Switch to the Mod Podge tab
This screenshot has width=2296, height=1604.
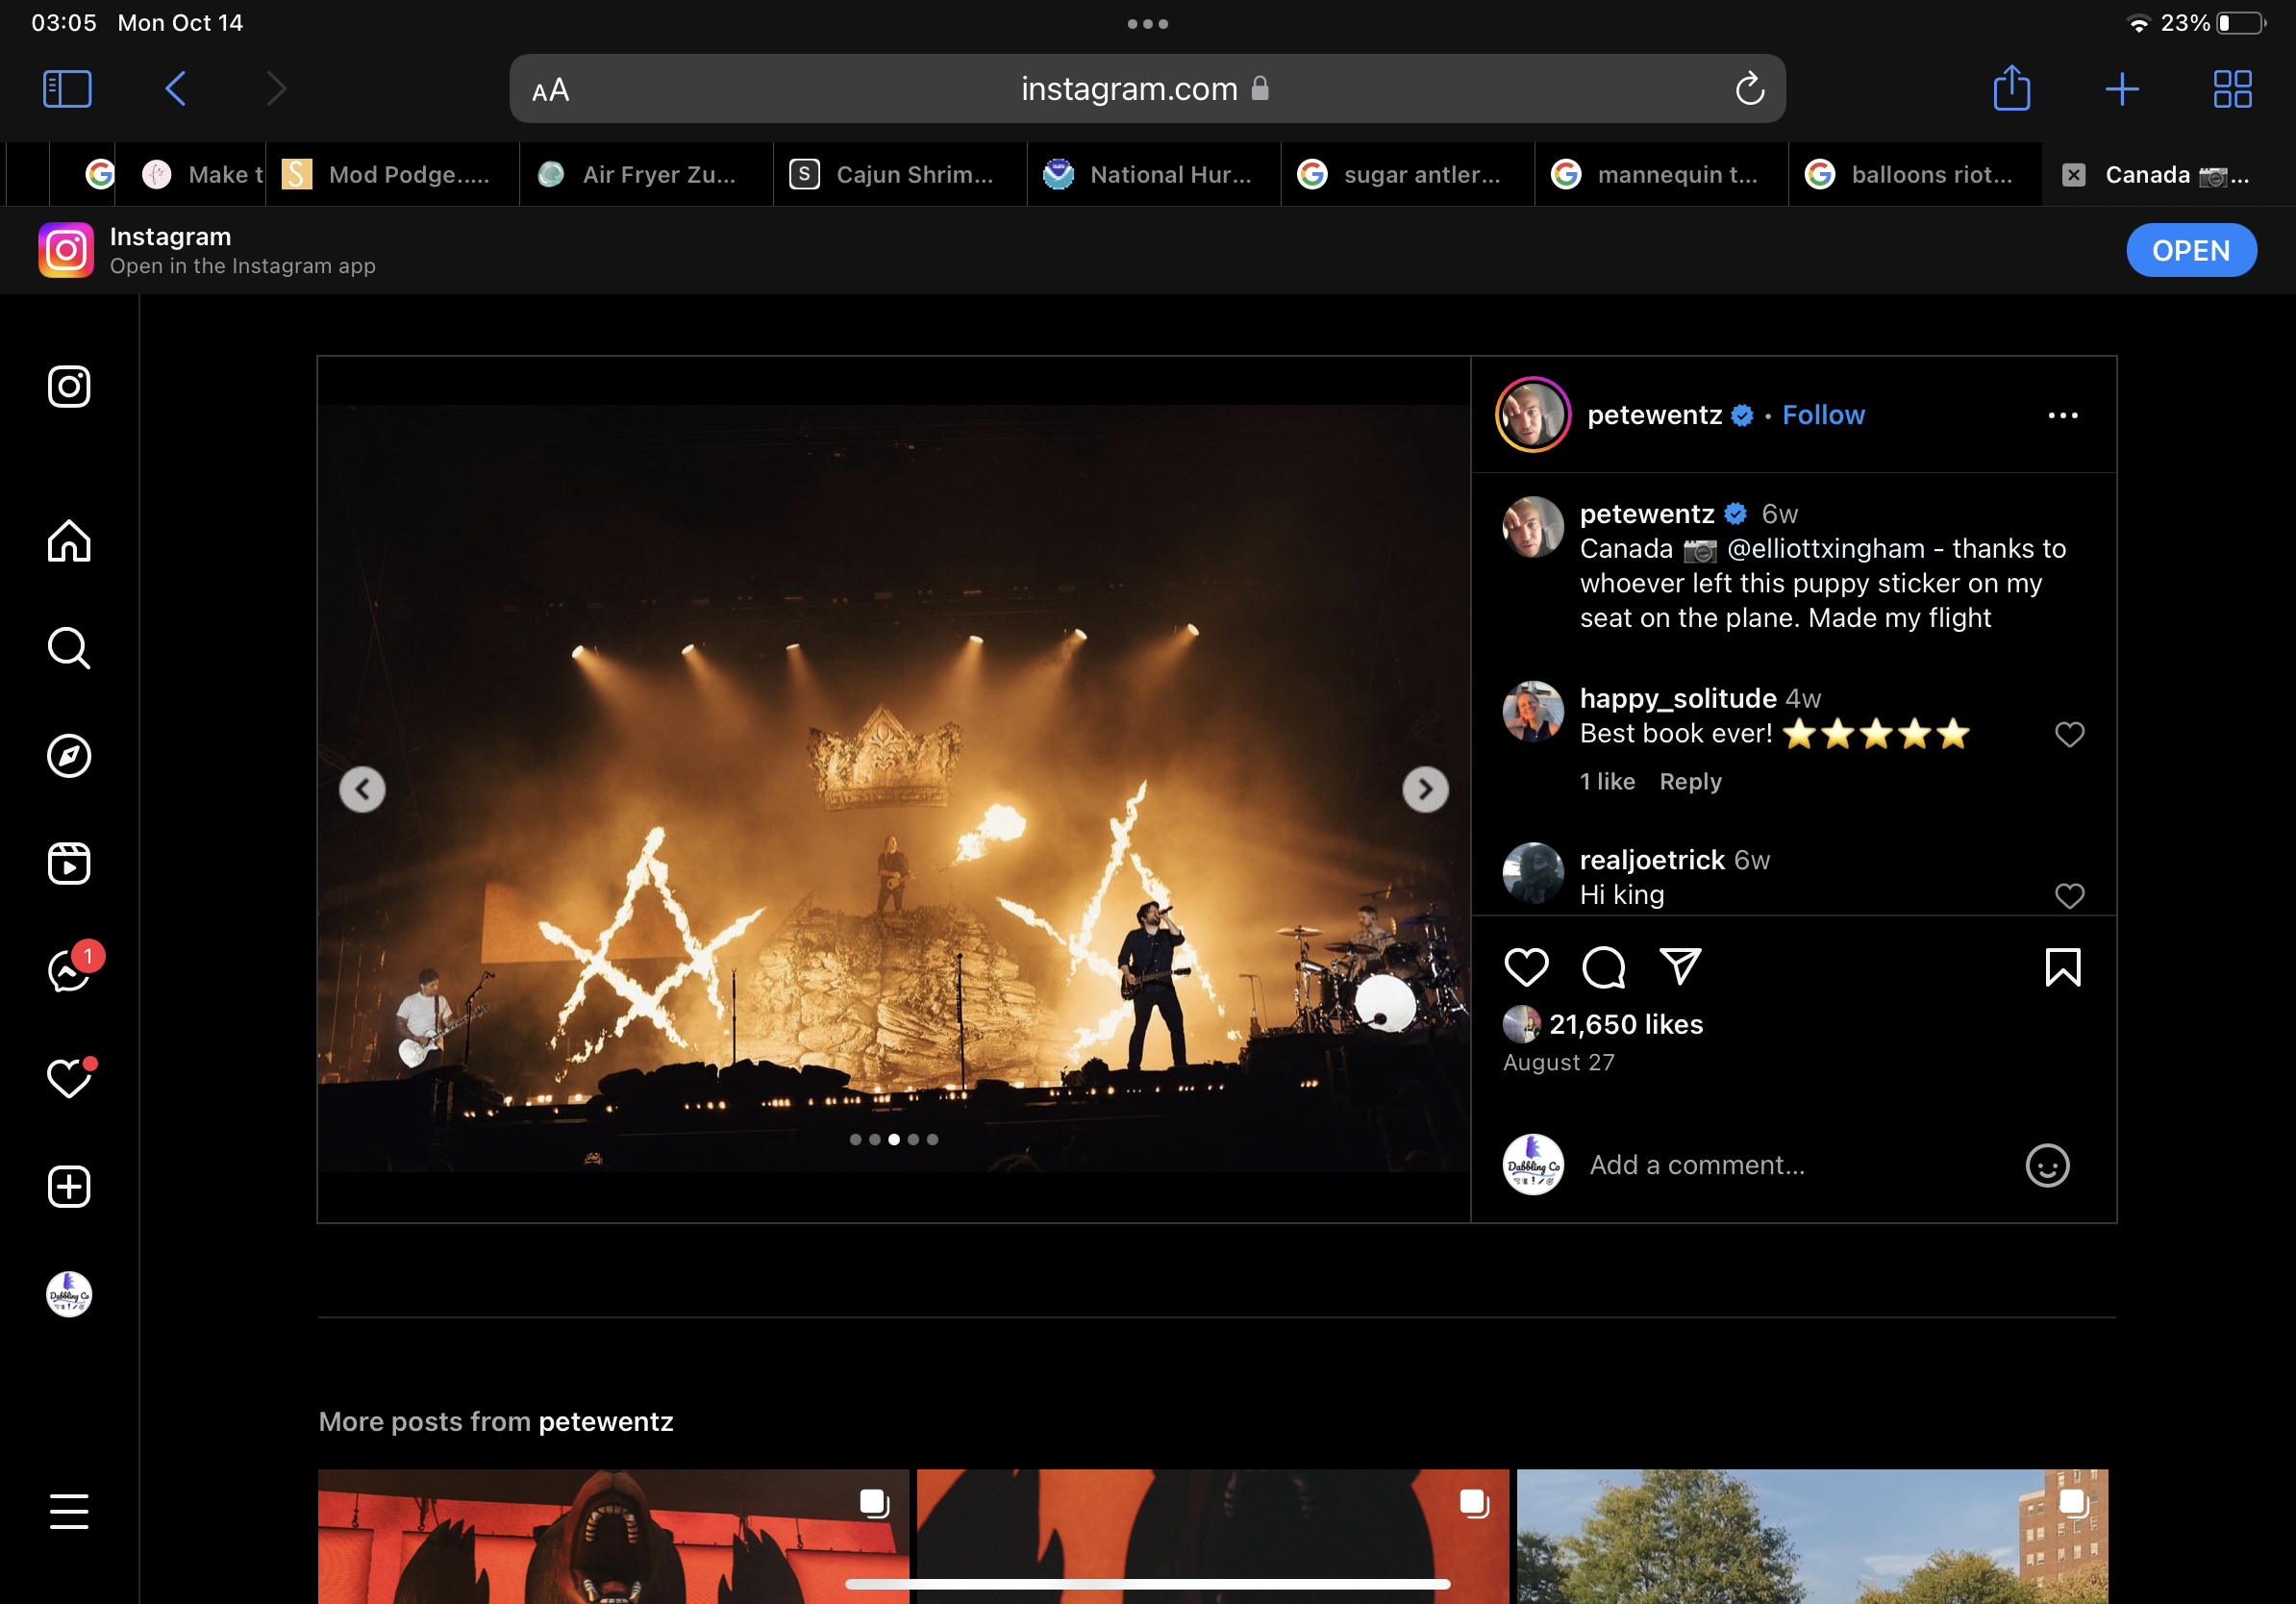point(392,175)
